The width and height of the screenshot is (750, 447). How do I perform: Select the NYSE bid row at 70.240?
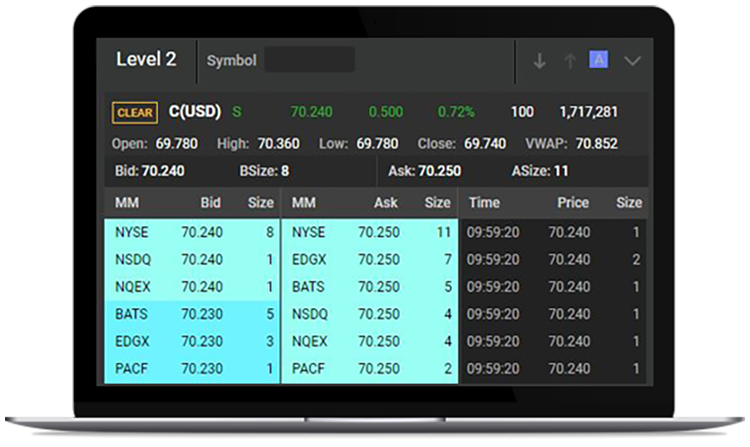click(192, 233)
